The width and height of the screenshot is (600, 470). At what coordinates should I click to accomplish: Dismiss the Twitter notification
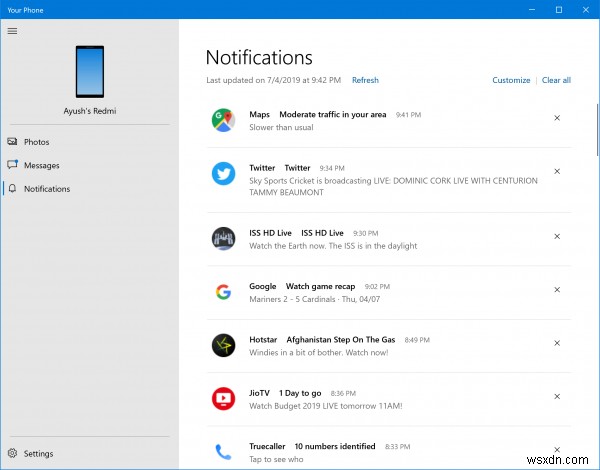[557, 171]
